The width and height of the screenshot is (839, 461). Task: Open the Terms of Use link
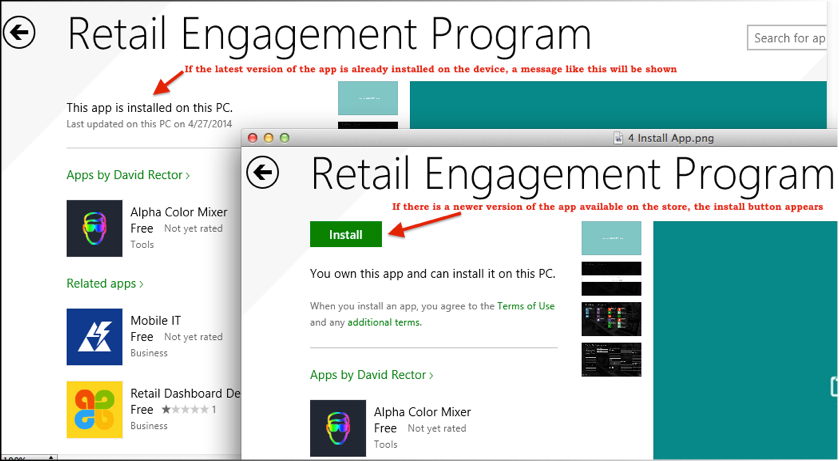(526, 306)
